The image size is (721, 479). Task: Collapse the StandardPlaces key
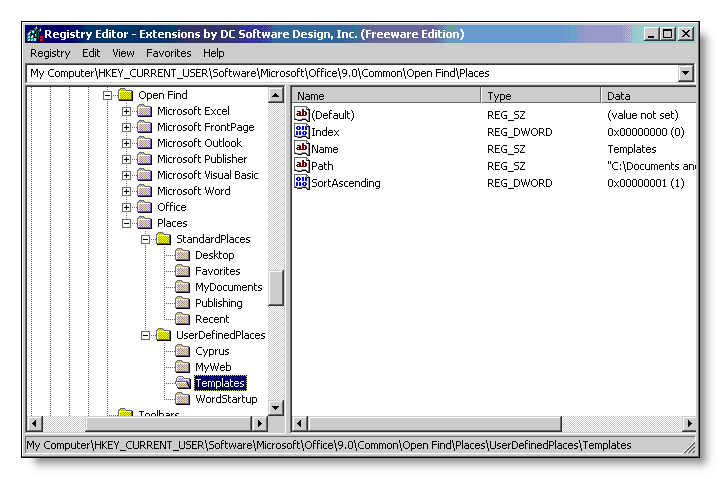pos(145,240)
